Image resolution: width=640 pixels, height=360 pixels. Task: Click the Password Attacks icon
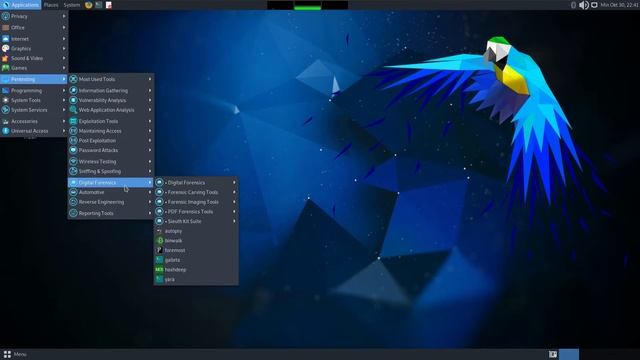tap(73, 150)
